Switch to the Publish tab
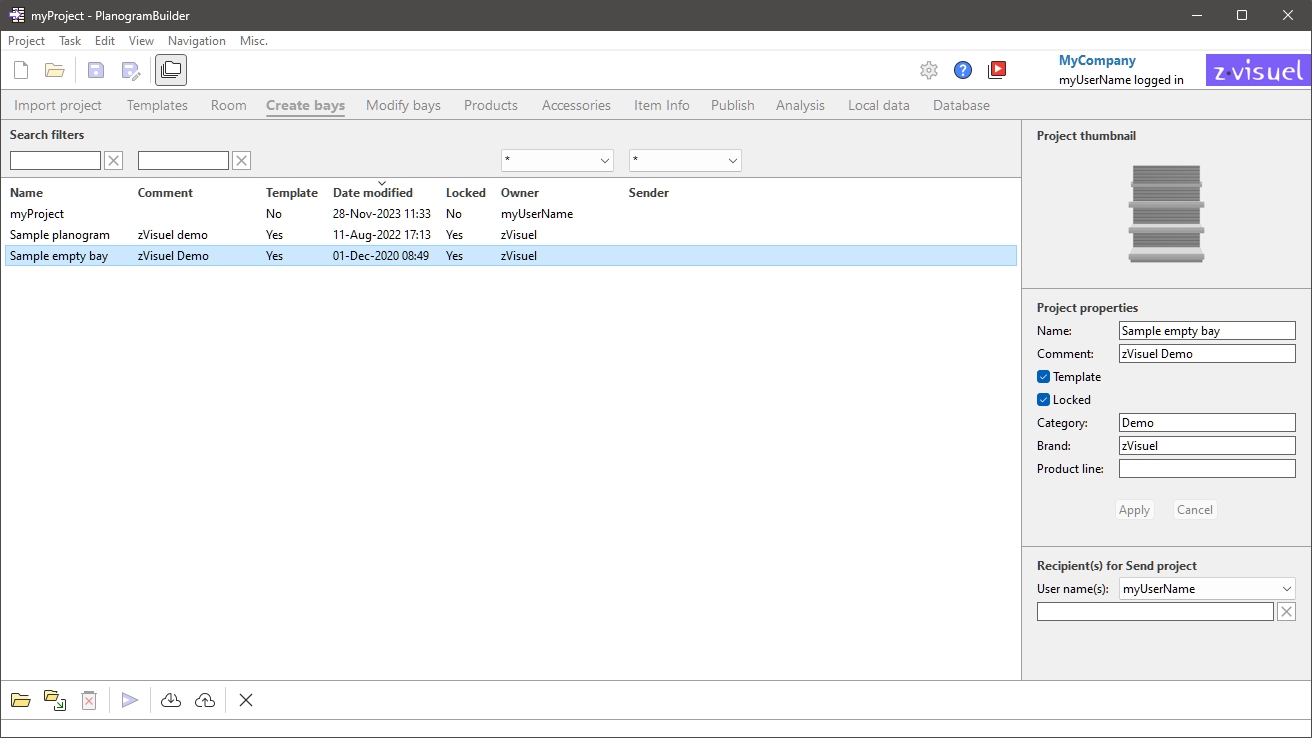 tap(733, 105)
